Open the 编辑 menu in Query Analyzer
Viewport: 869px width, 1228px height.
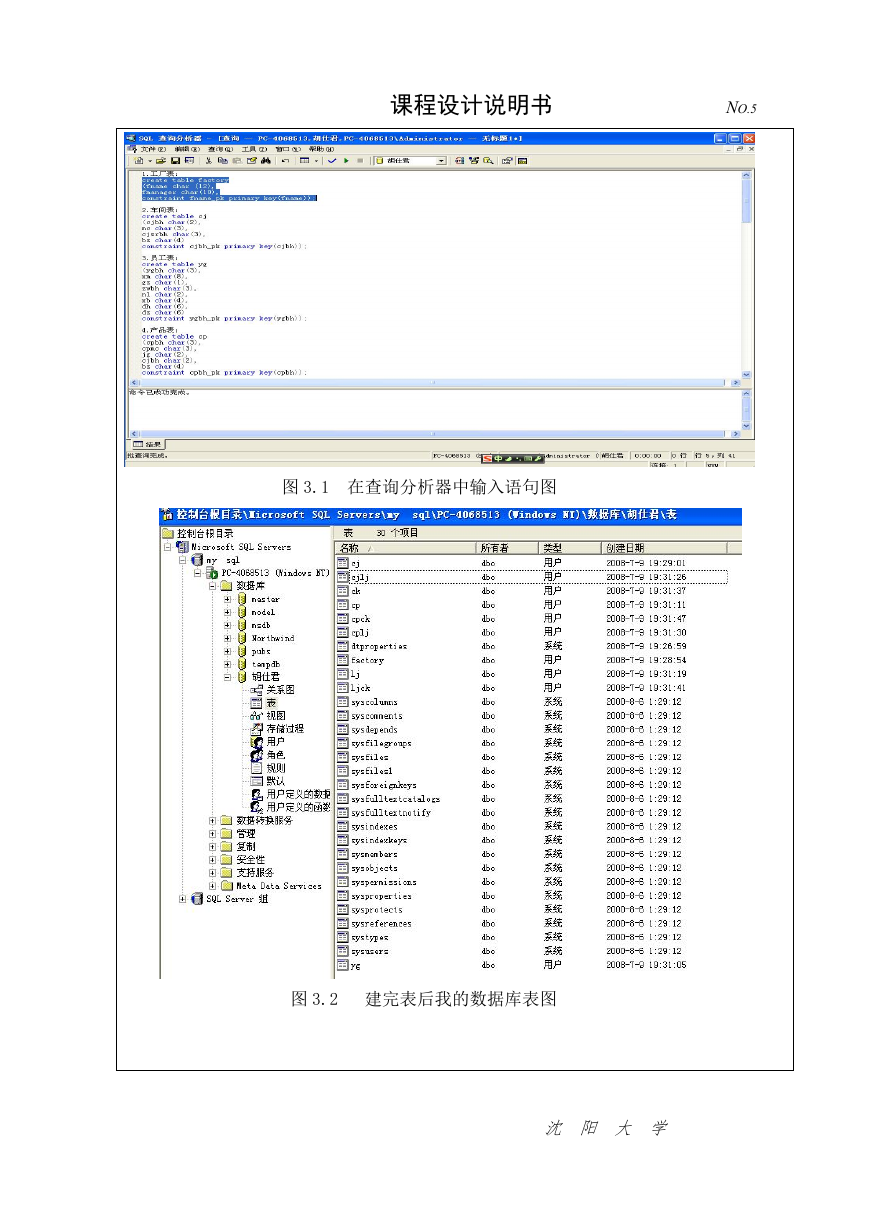(187, 148)
